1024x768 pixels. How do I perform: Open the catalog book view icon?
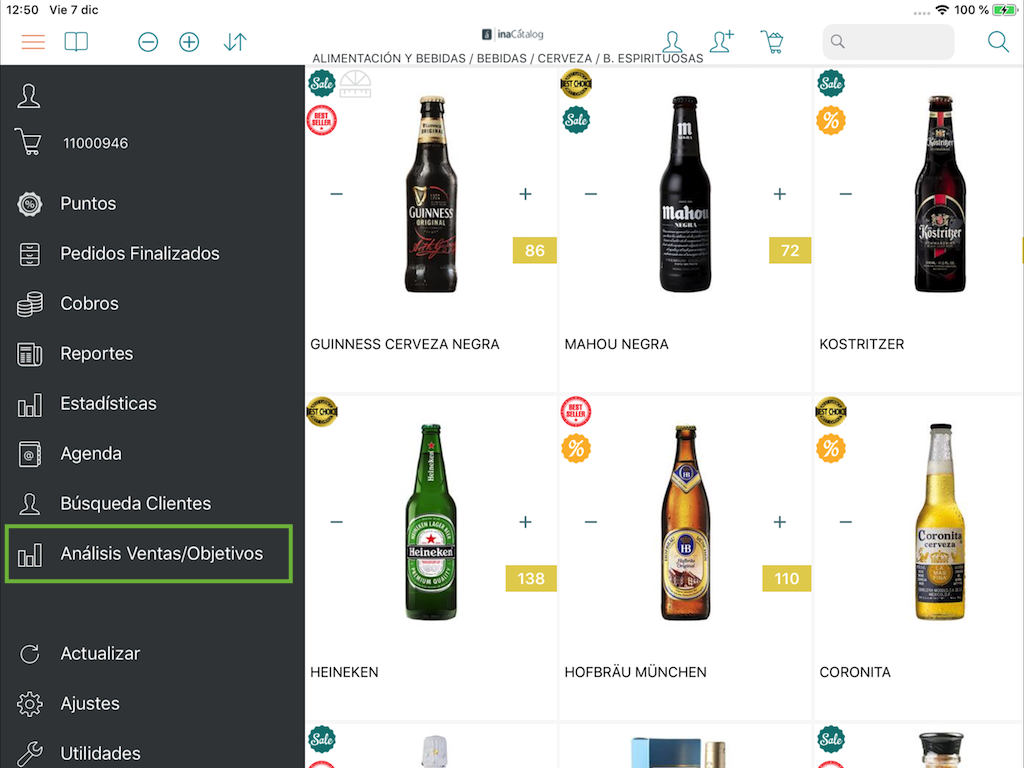tap(76, 42)
